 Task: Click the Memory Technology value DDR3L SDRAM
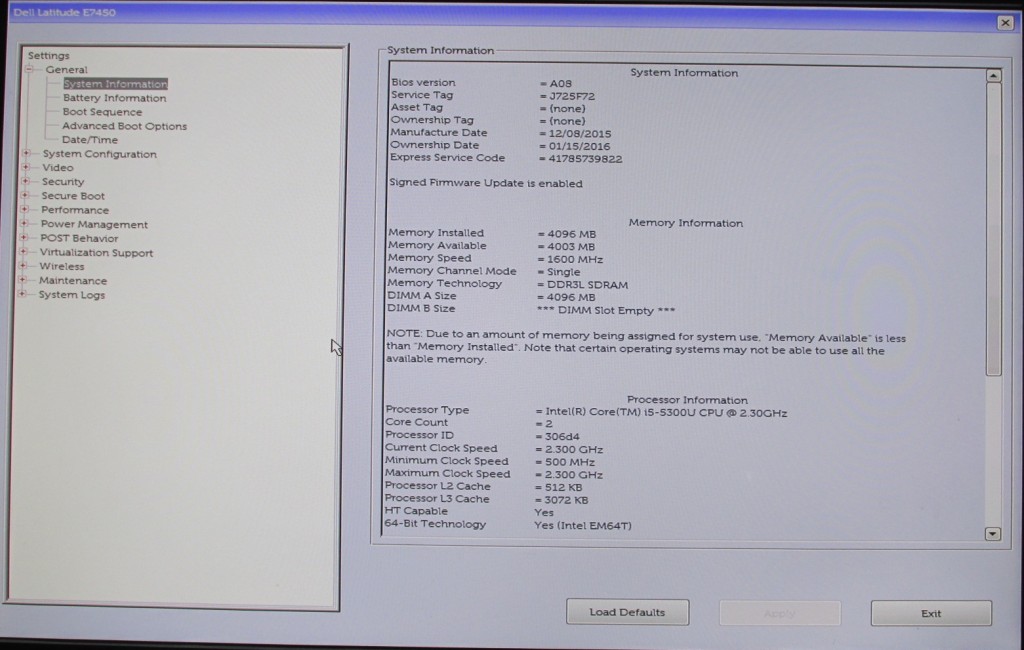[587, 285]
